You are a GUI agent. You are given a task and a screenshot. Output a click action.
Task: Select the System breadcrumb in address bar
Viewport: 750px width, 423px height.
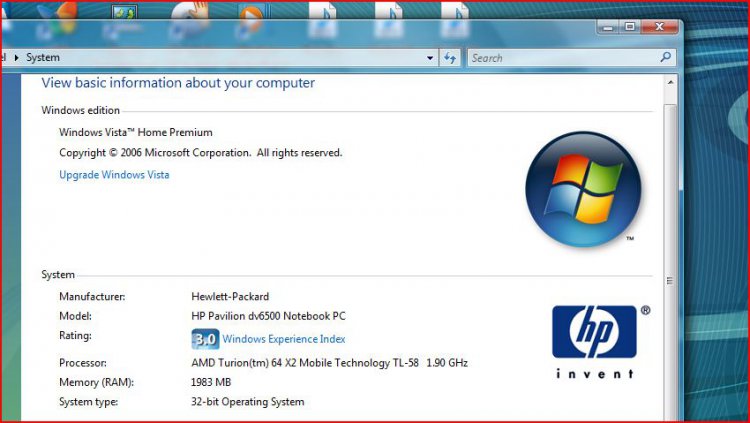click(x=43, y=57)
